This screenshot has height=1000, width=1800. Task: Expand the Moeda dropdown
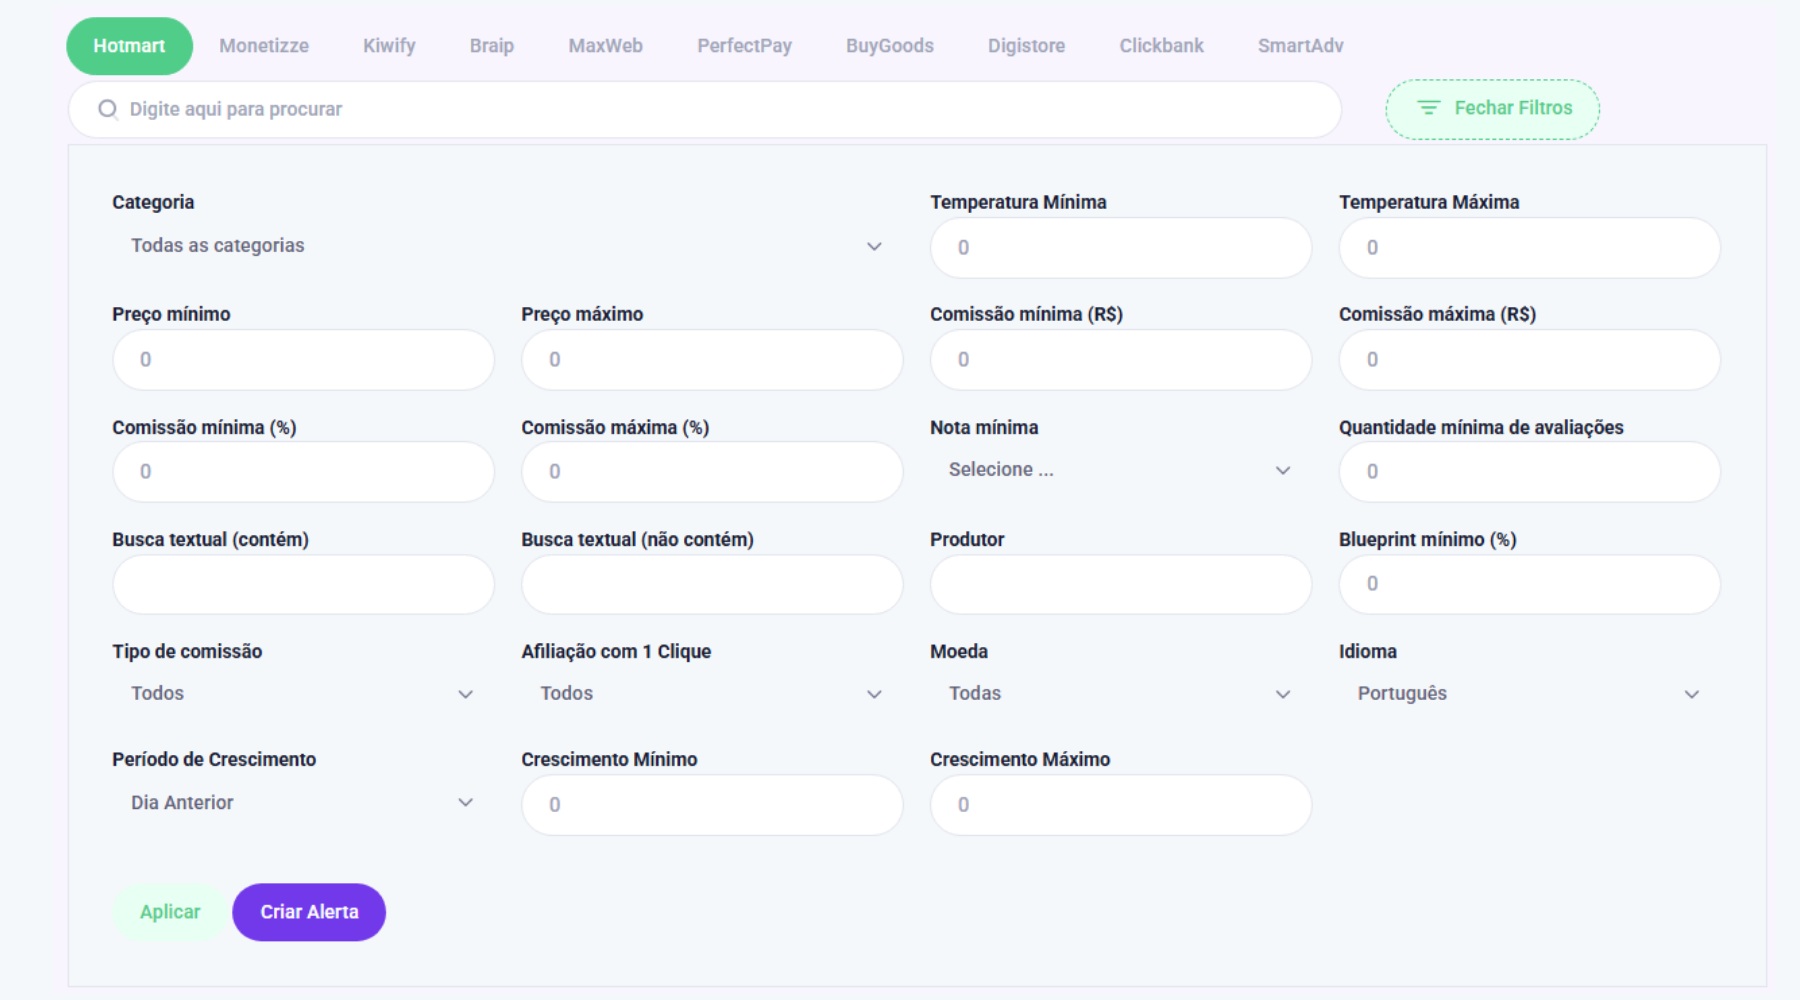1119,694
